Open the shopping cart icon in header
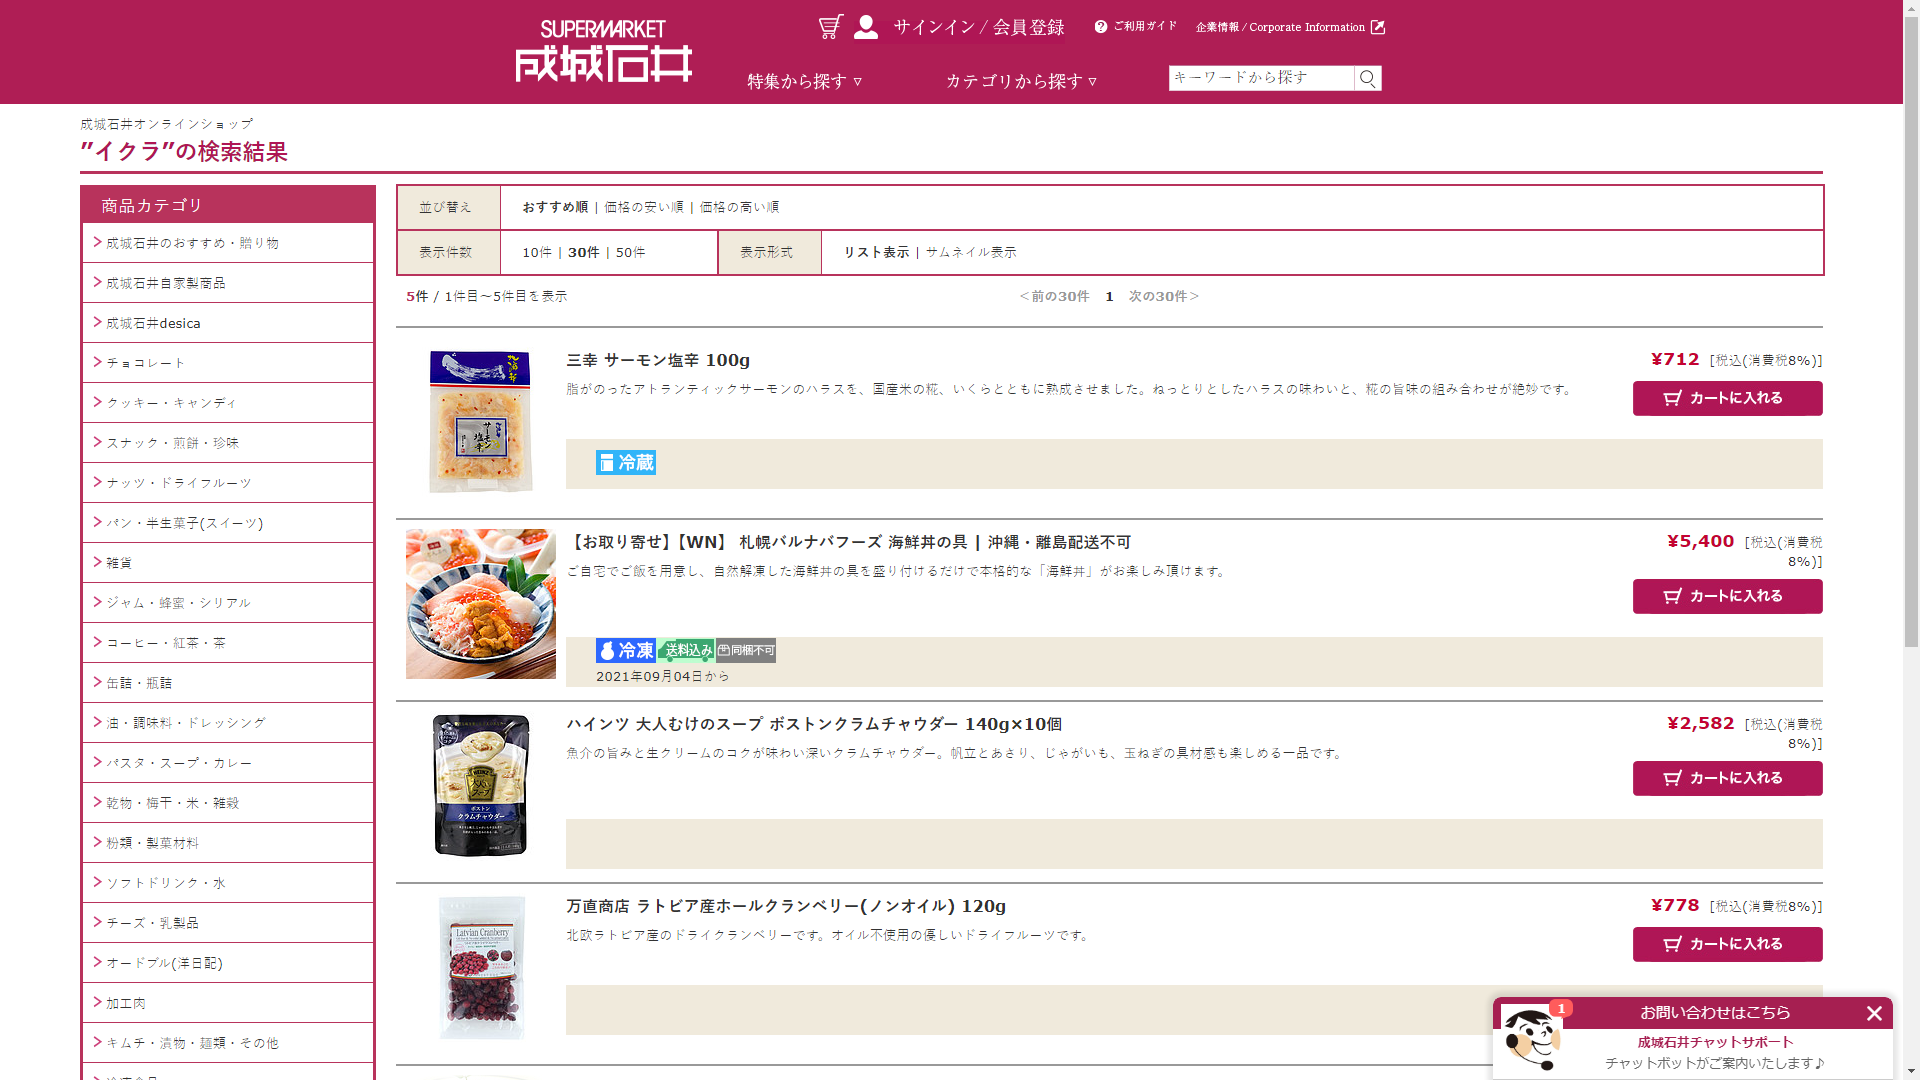 click(830, 27)
